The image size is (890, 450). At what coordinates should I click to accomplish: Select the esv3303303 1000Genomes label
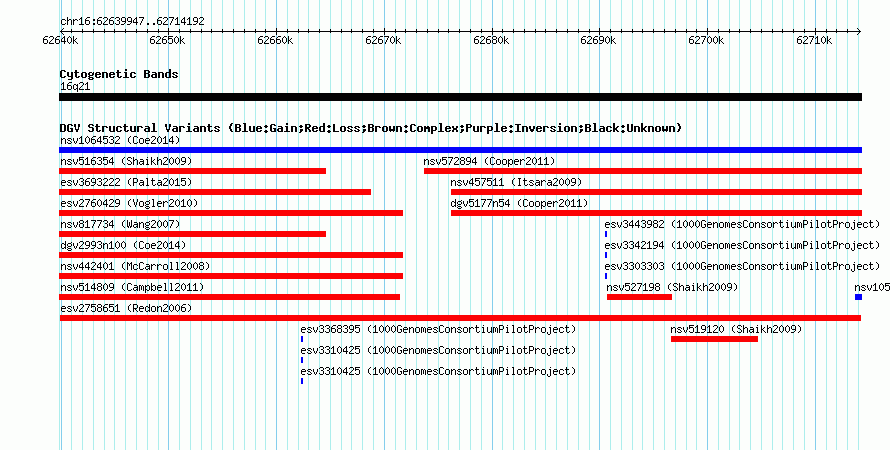click(742, 266)
